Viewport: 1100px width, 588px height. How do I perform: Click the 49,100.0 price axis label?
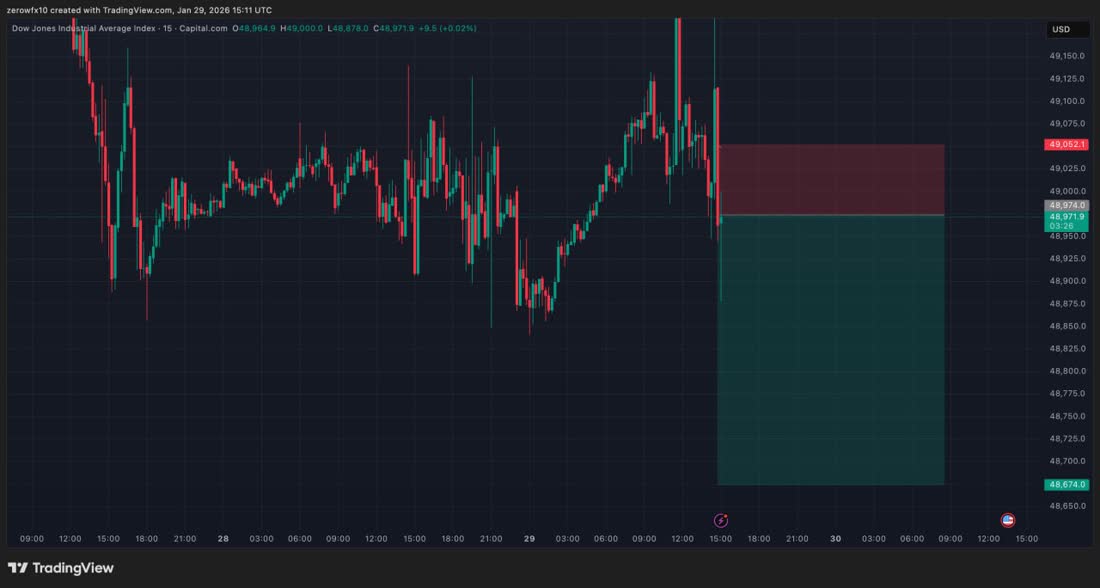point(1066,101)
